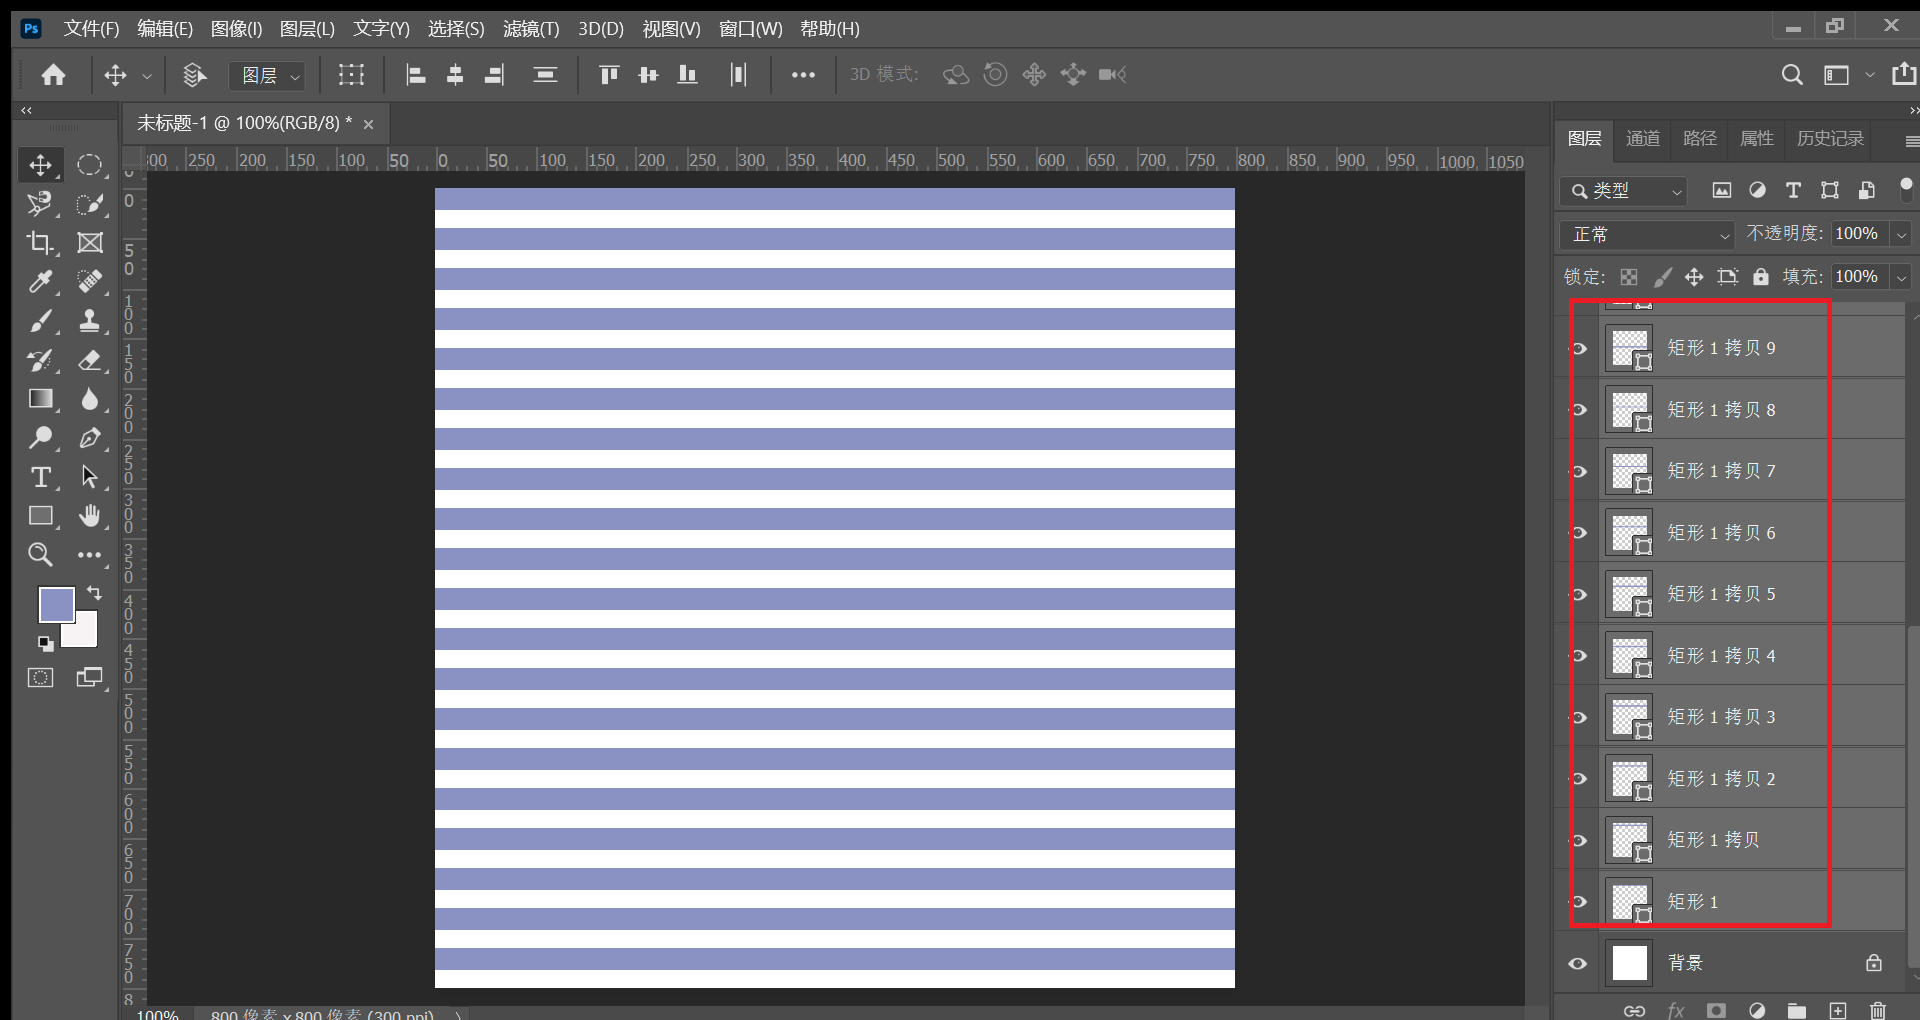The width and height of the screenshot is (1920, 1020).
Task: Delete layer using the trash icon
Action: pyautogui.click(x=1878, y=1010)
